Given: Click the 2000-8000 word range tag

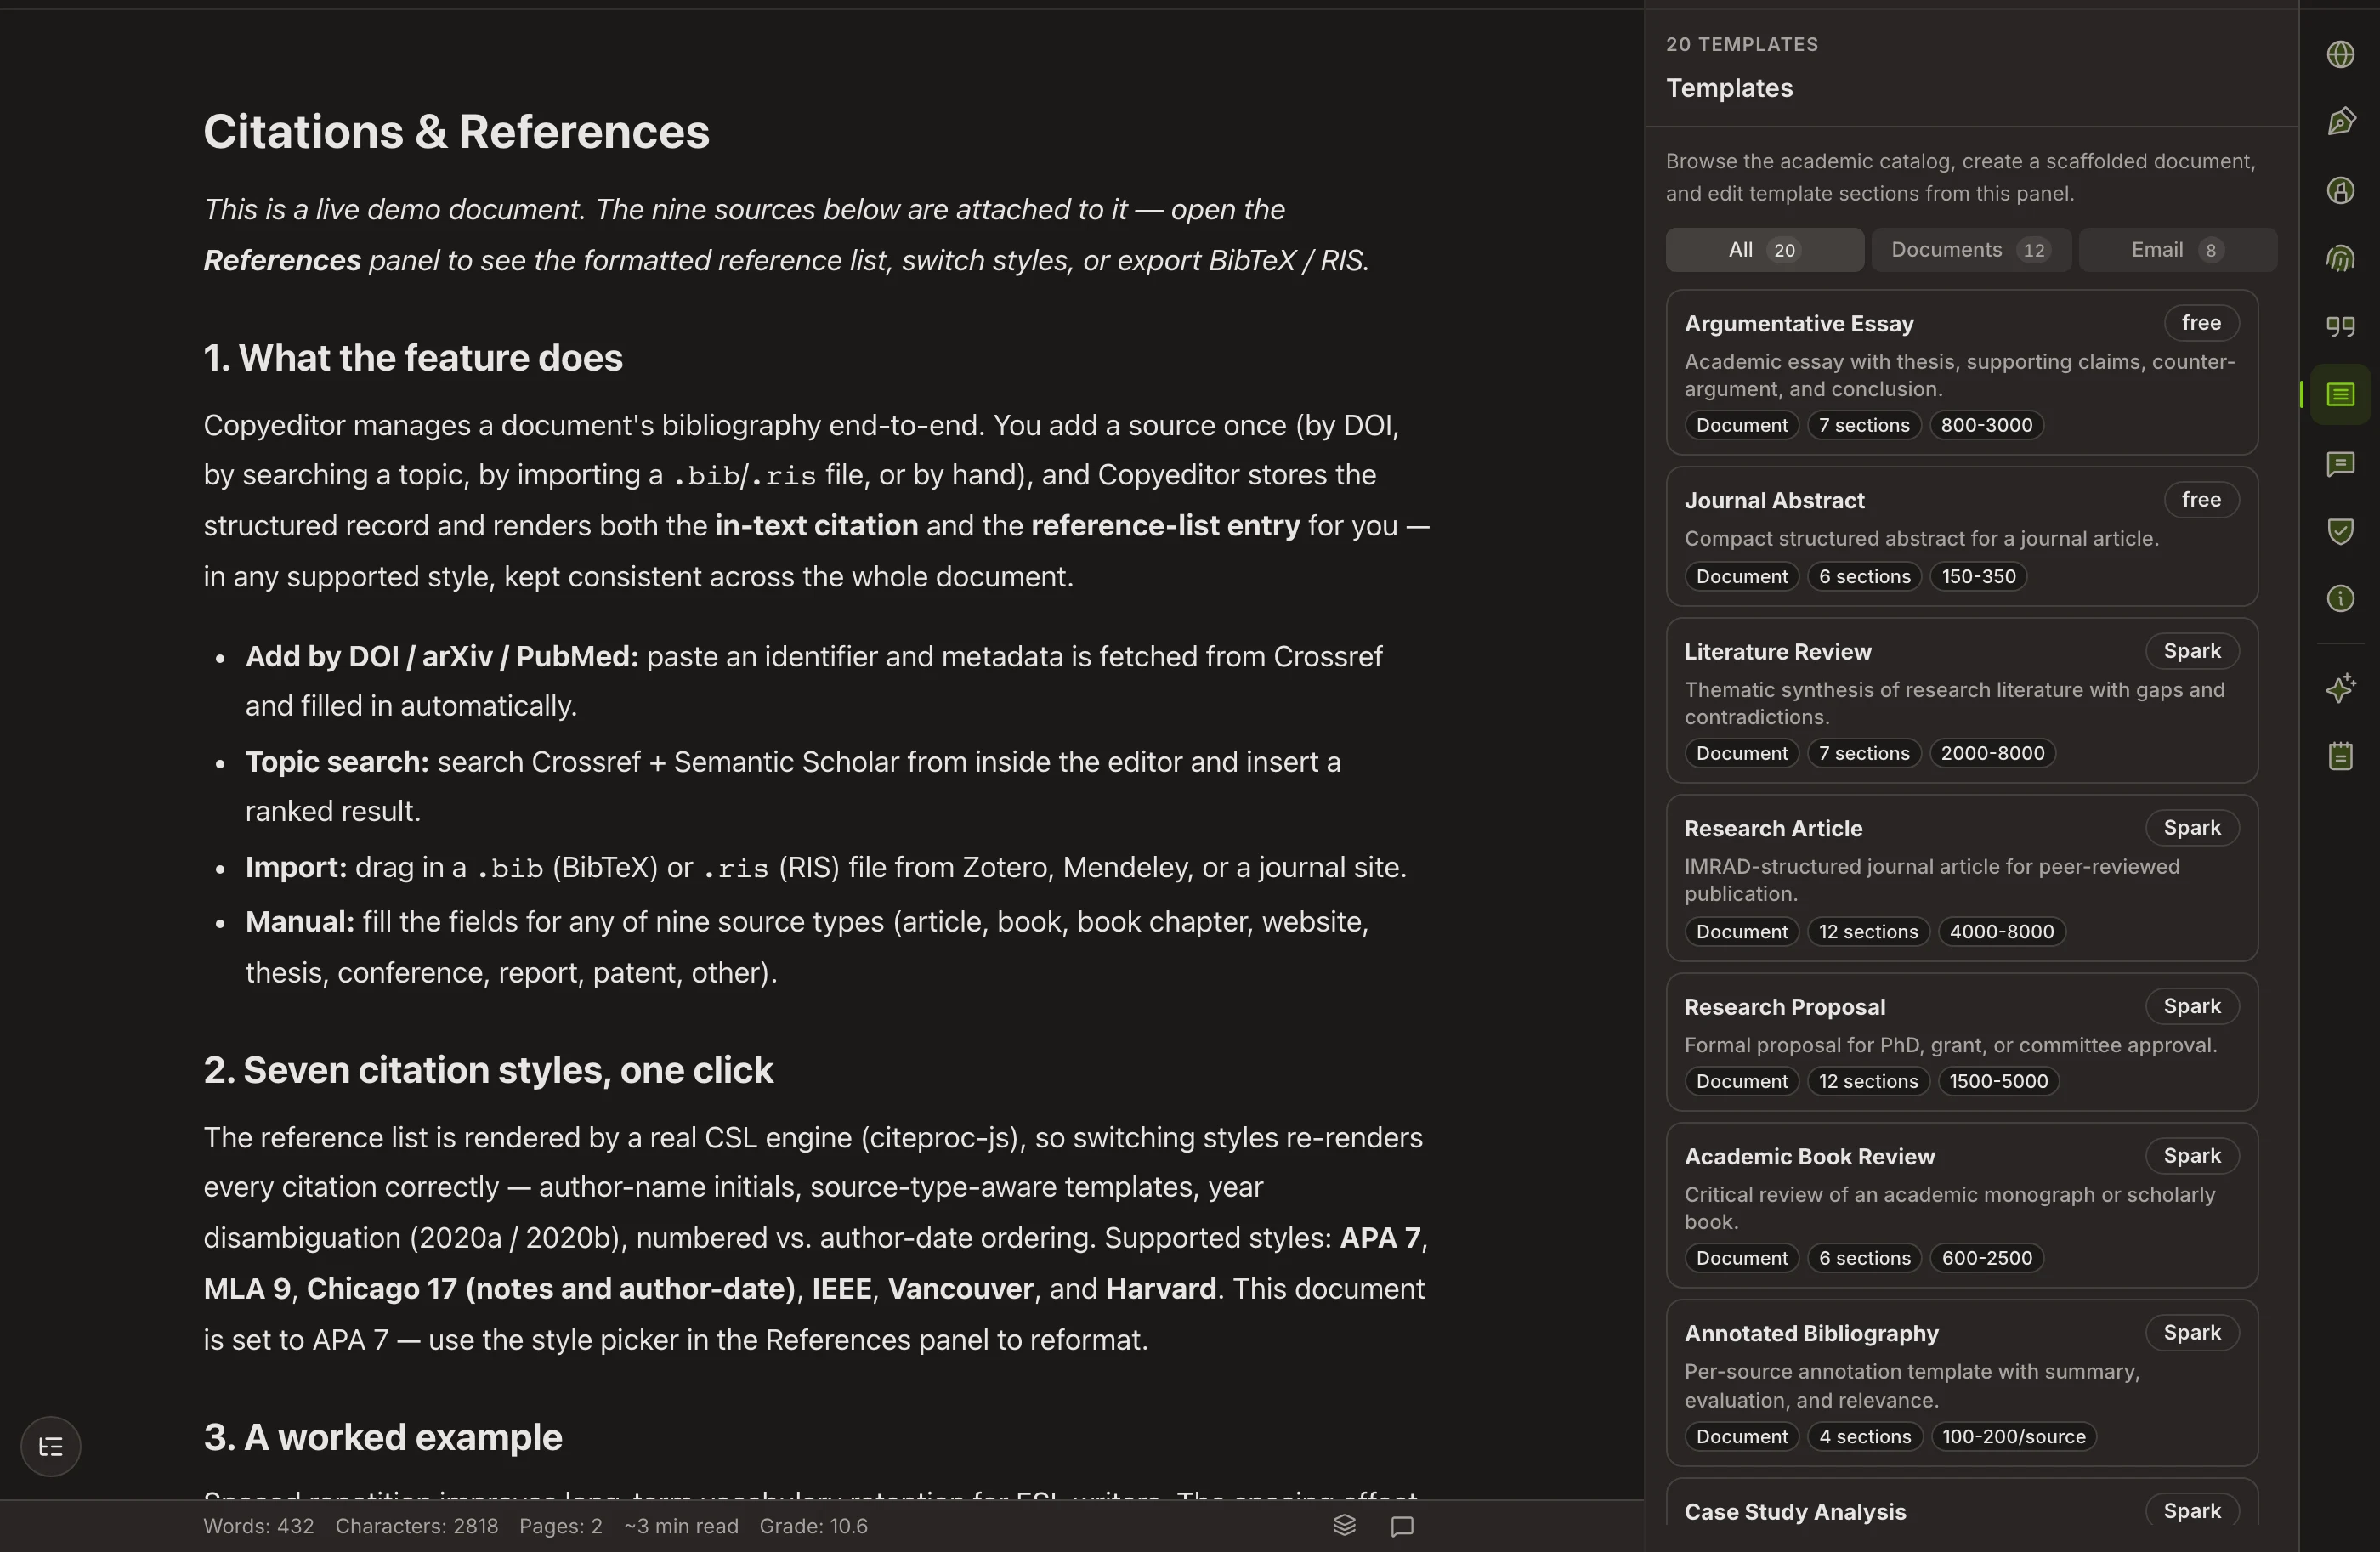Looking at the screenshot, I should pyautogui.click(x=1992, y=753).
